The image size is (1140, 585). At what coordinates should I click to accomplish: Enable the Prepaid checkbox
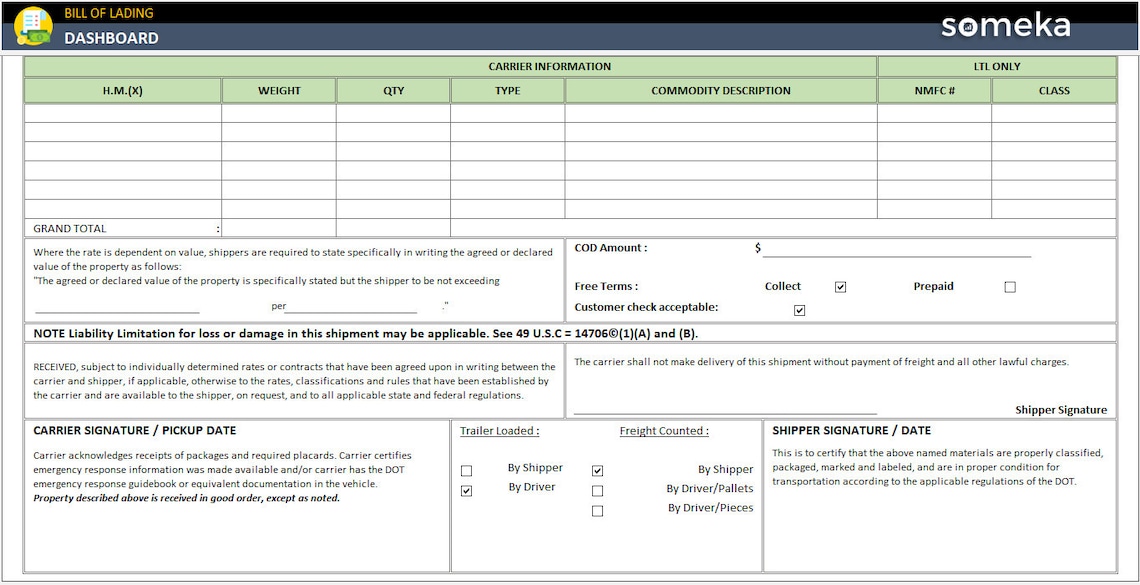click(x=1009, y=286)
